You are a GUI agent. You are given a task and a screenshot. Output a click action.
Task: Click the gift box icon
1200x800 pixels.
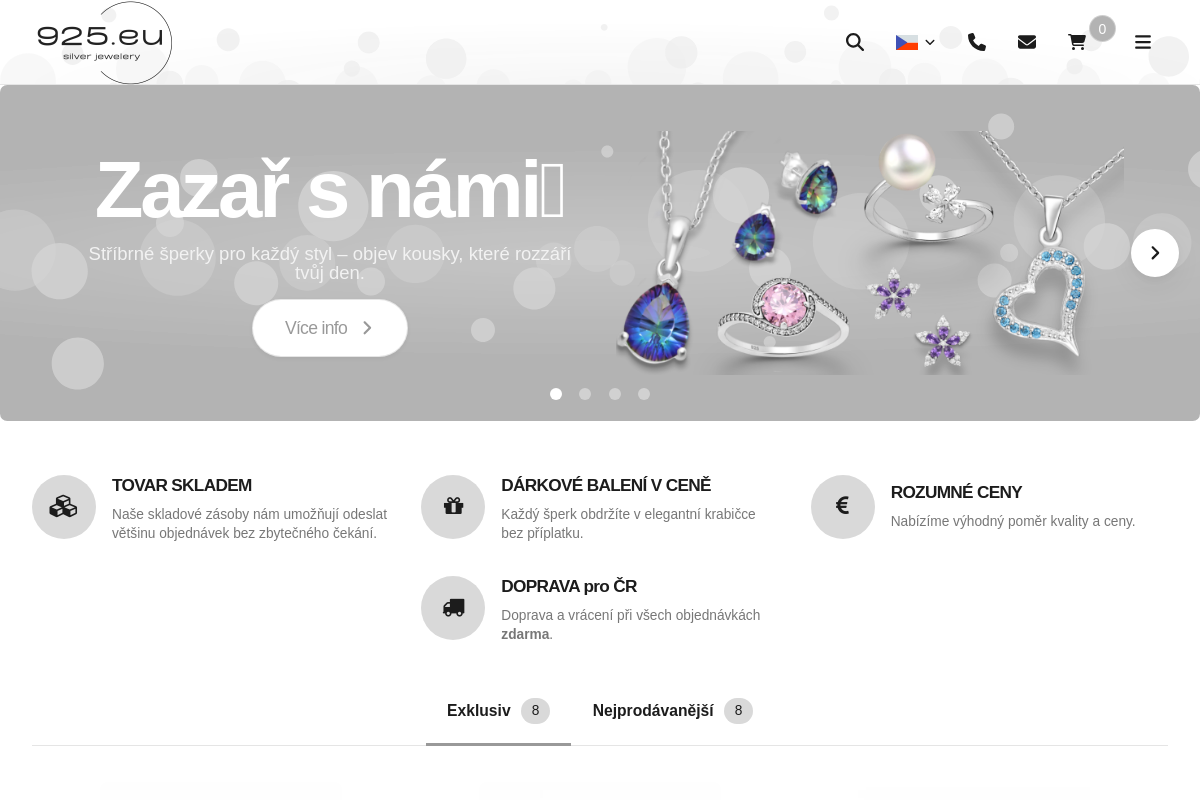click(453, 507)
